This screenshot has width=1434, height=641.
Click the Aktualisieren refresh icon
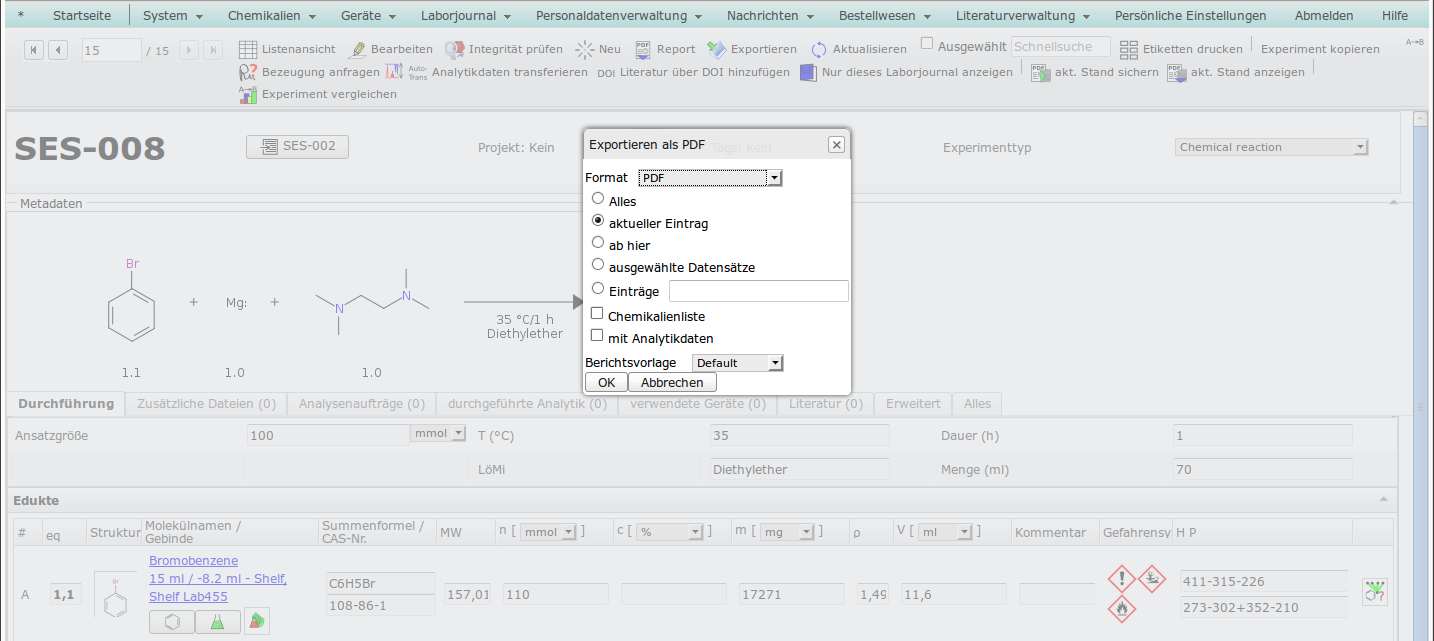[819, 50]
